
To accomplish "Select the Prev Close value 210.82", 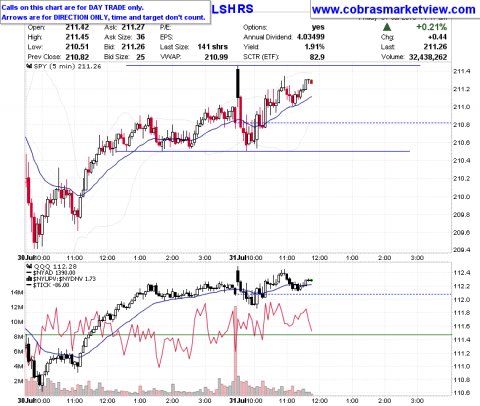I will [77, 57].
